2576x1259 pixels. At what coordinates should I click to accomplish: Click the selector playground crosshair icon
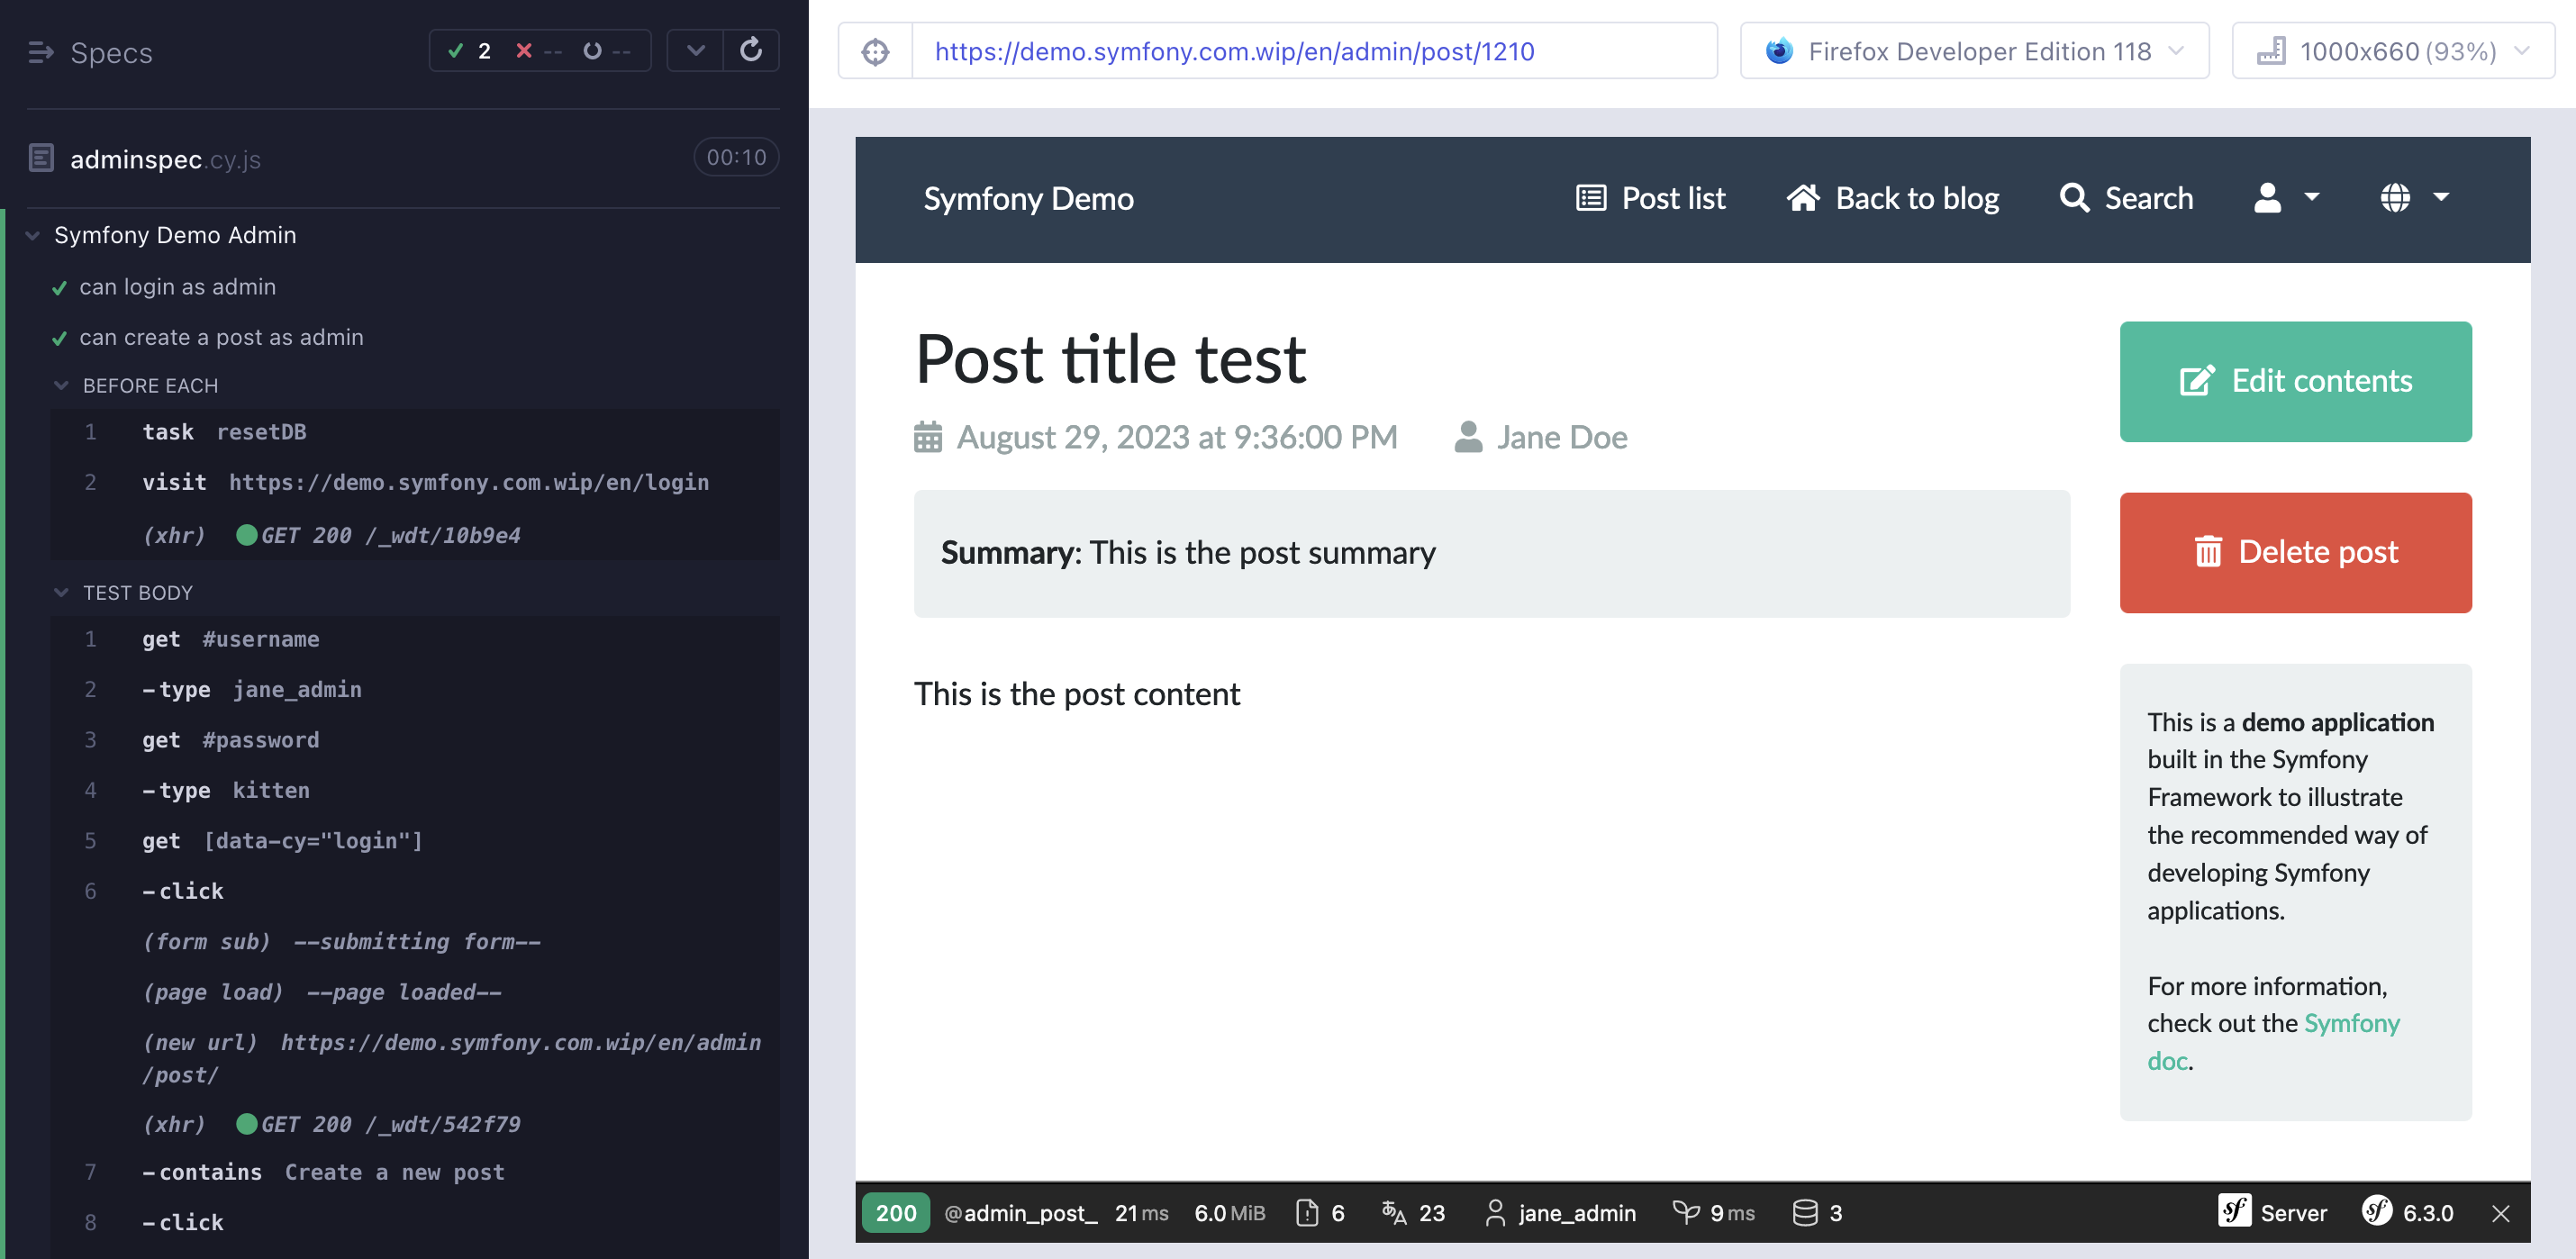(875, 51)
